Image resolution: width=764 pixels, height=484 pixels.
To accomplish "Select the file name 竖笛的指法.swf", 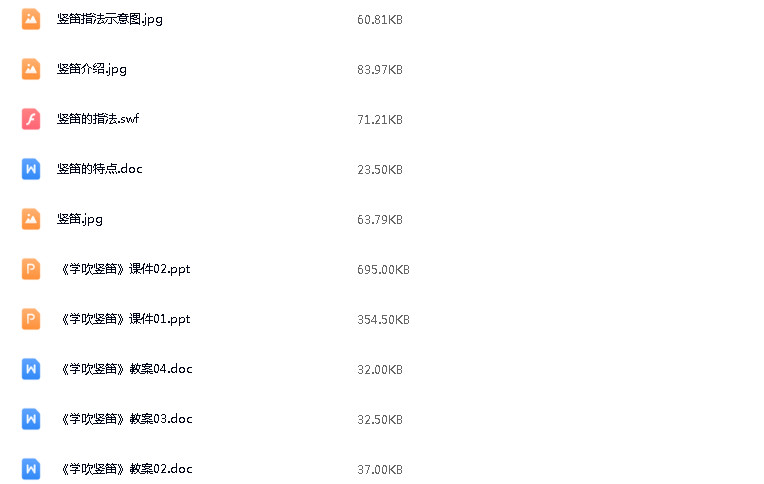I will 98,119.
